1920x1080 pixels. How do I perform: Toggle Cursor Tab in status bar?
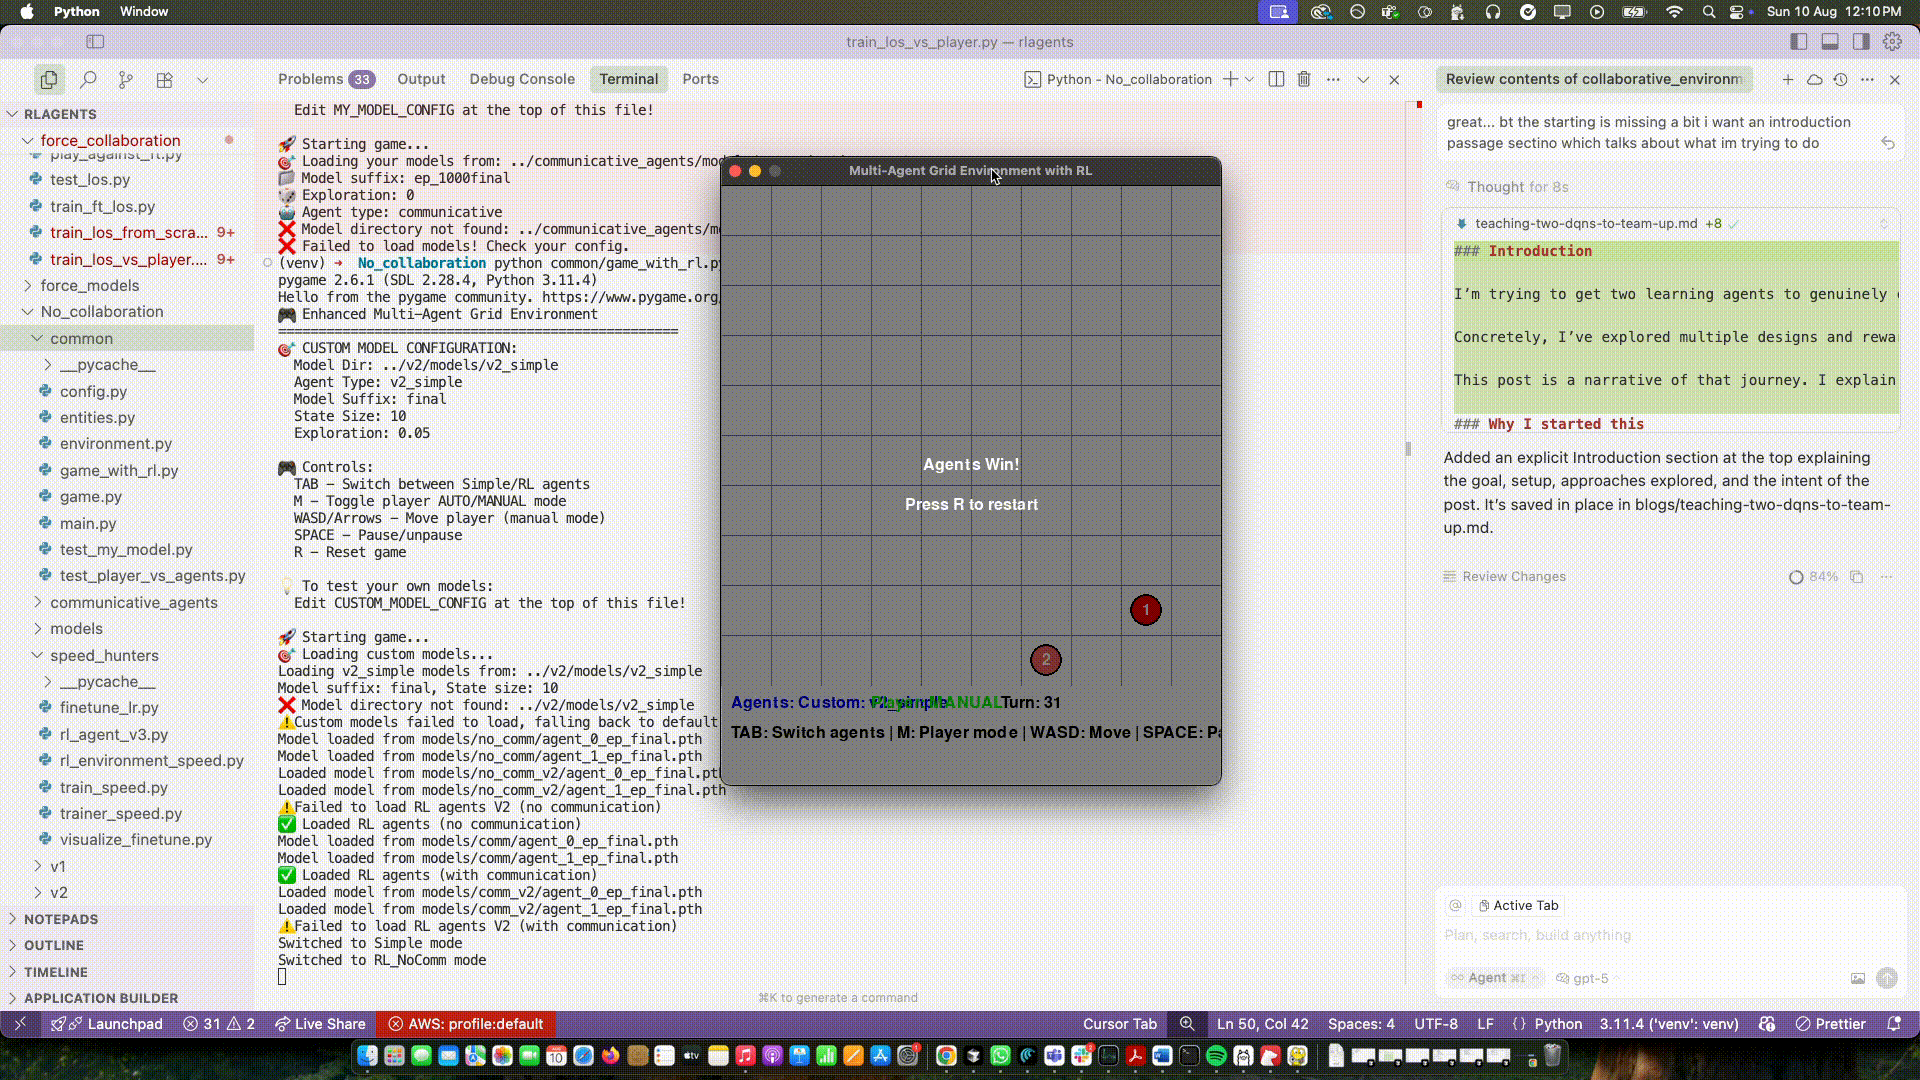[x=1119, y=1024]
